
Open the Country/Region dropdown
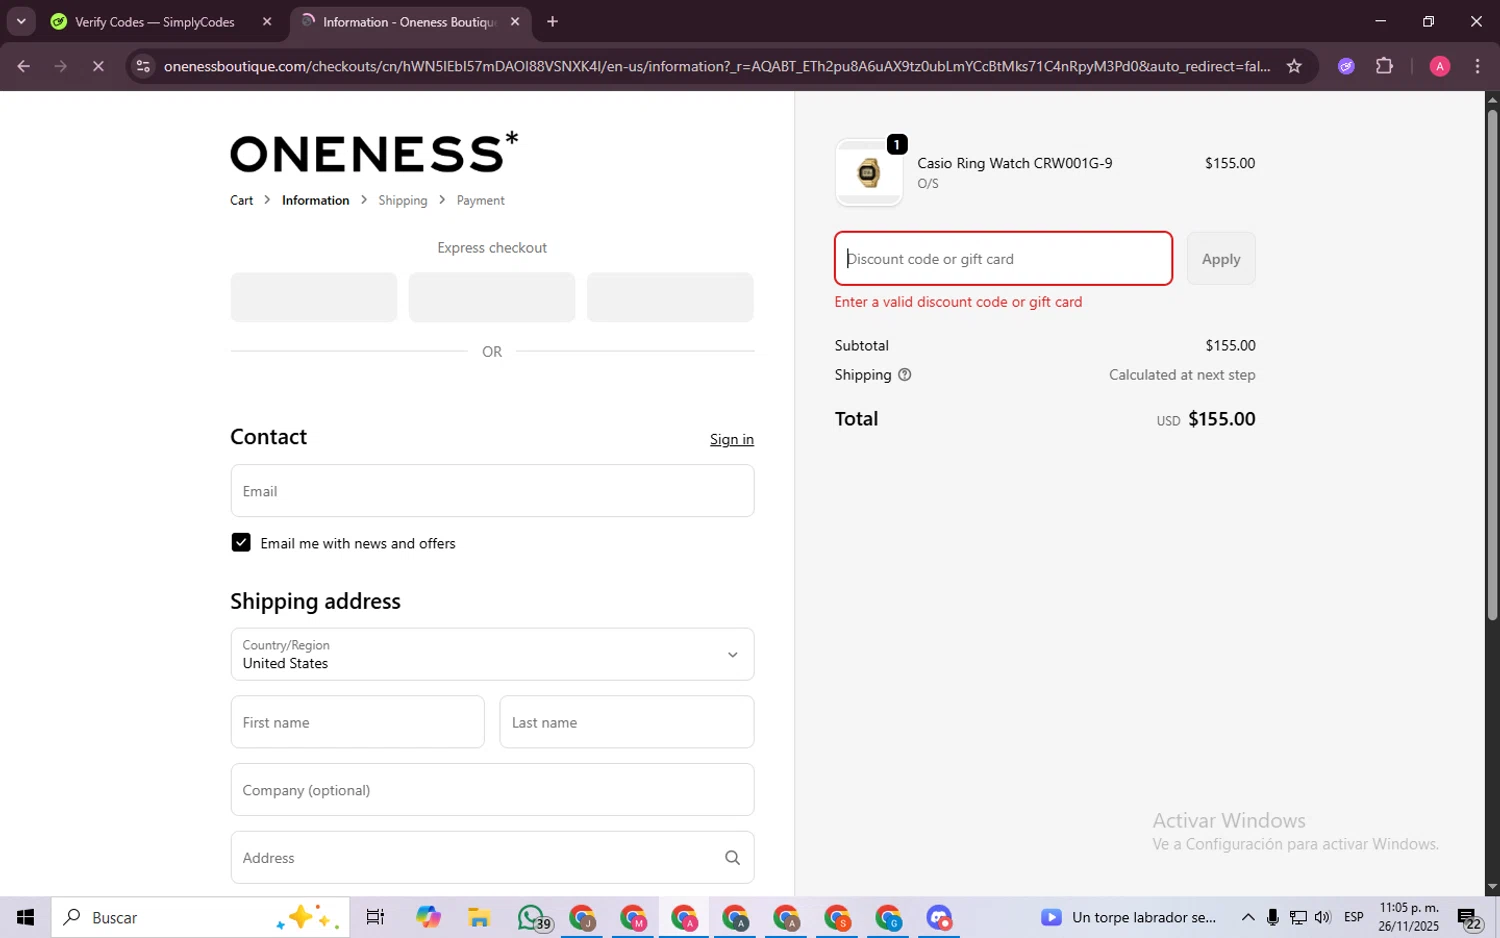pyautogui.click(x=492, y=654)
